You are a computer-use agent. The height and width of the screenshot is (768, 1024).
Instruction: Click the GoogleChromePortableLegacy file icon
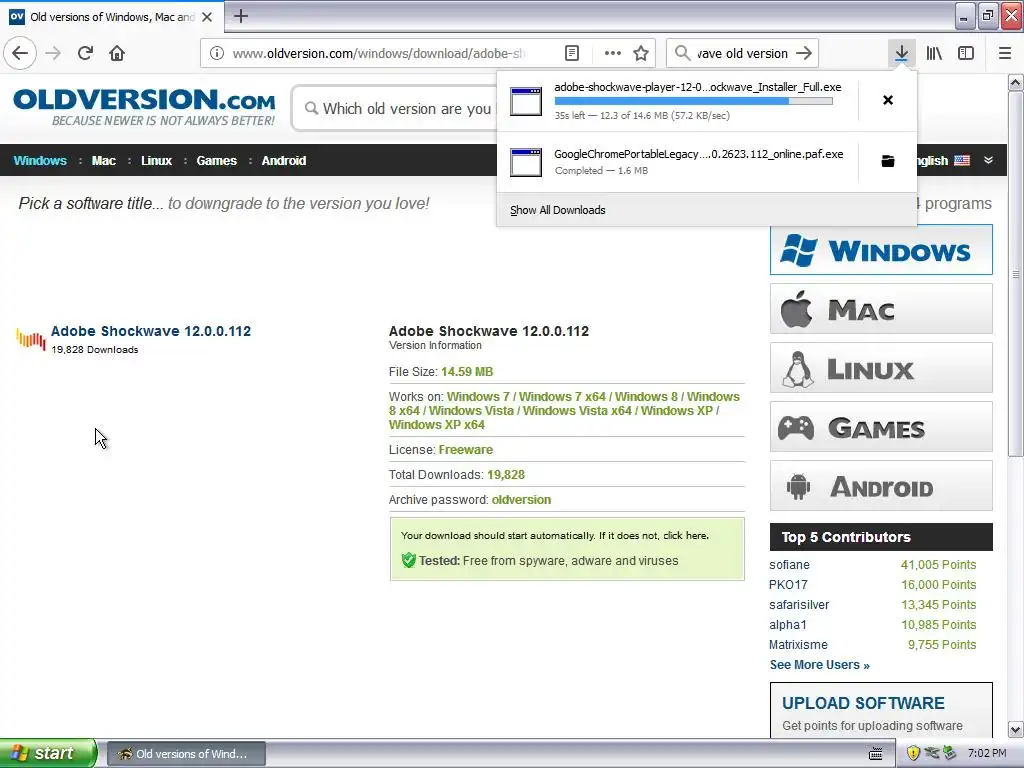[526, 162]
